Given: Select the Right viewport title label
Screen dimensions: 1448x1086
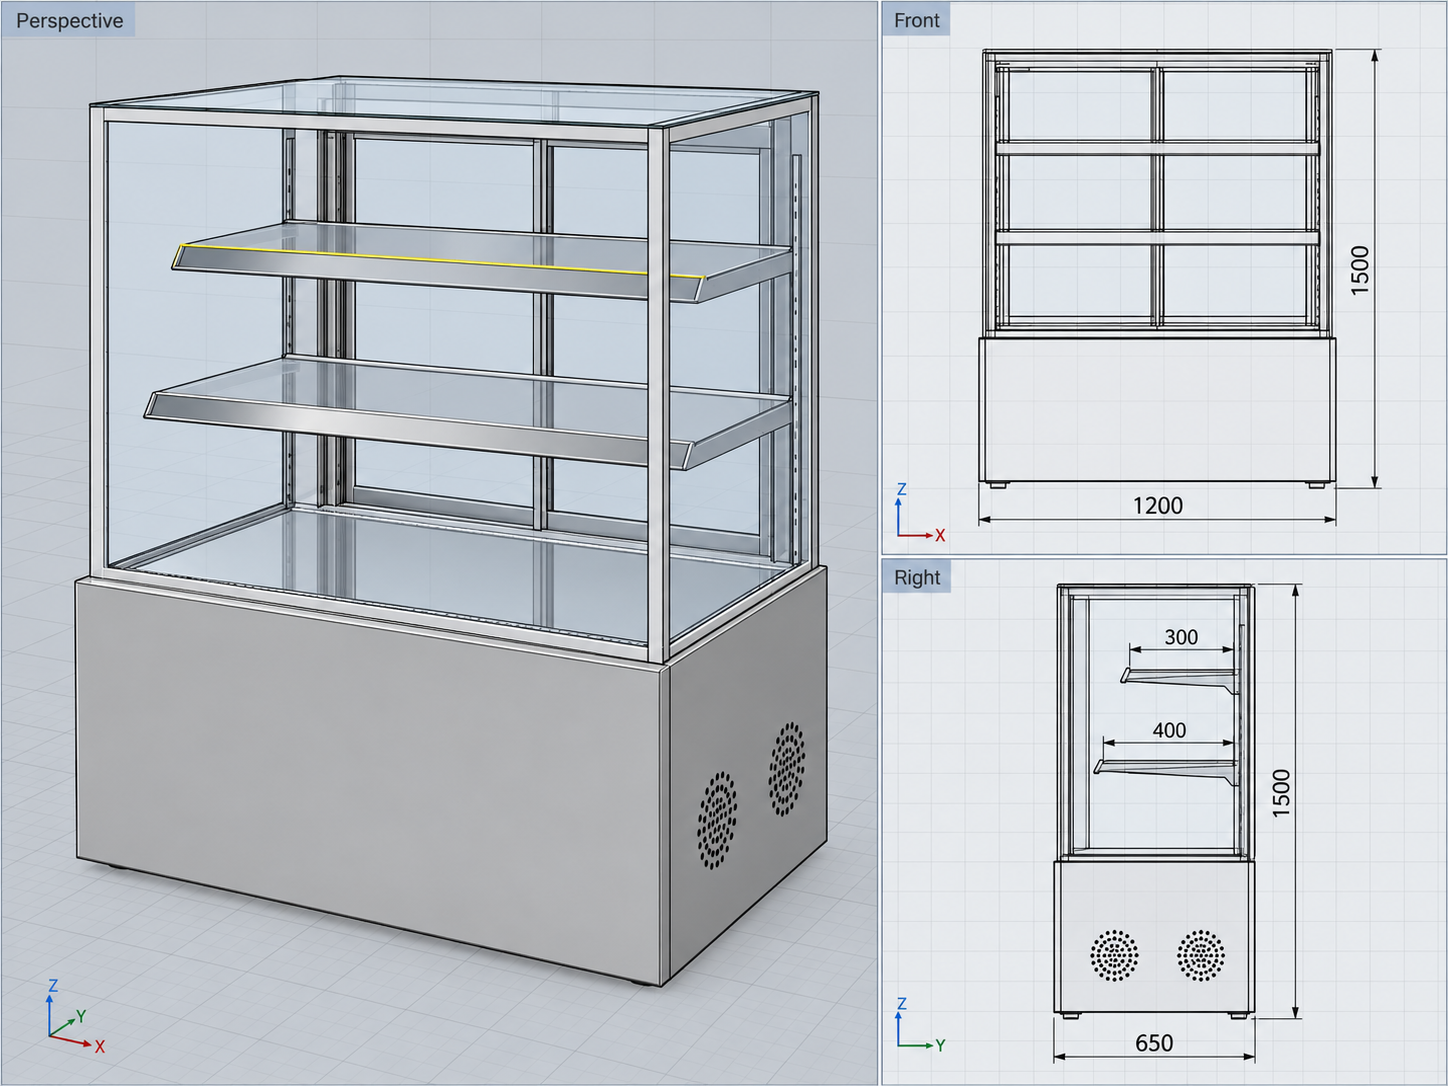Looking at the screenshot, I should 916,577.
